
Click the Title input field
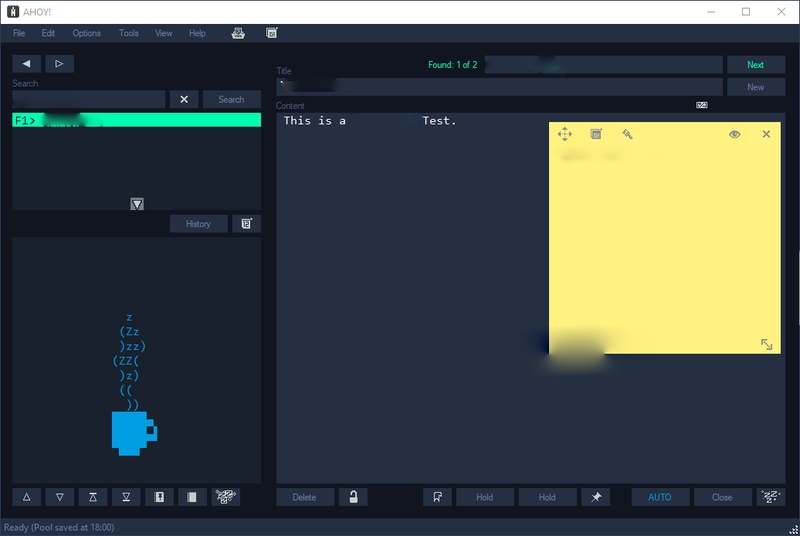tap(499, 87)
